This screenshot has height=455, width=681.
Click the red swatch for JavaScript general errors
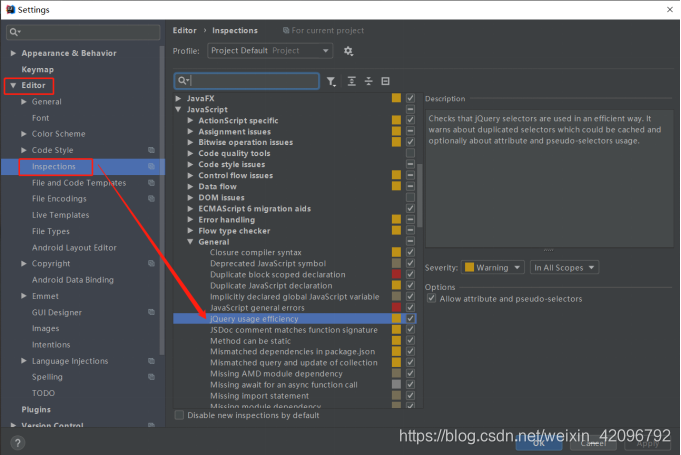tap(396, 307)
